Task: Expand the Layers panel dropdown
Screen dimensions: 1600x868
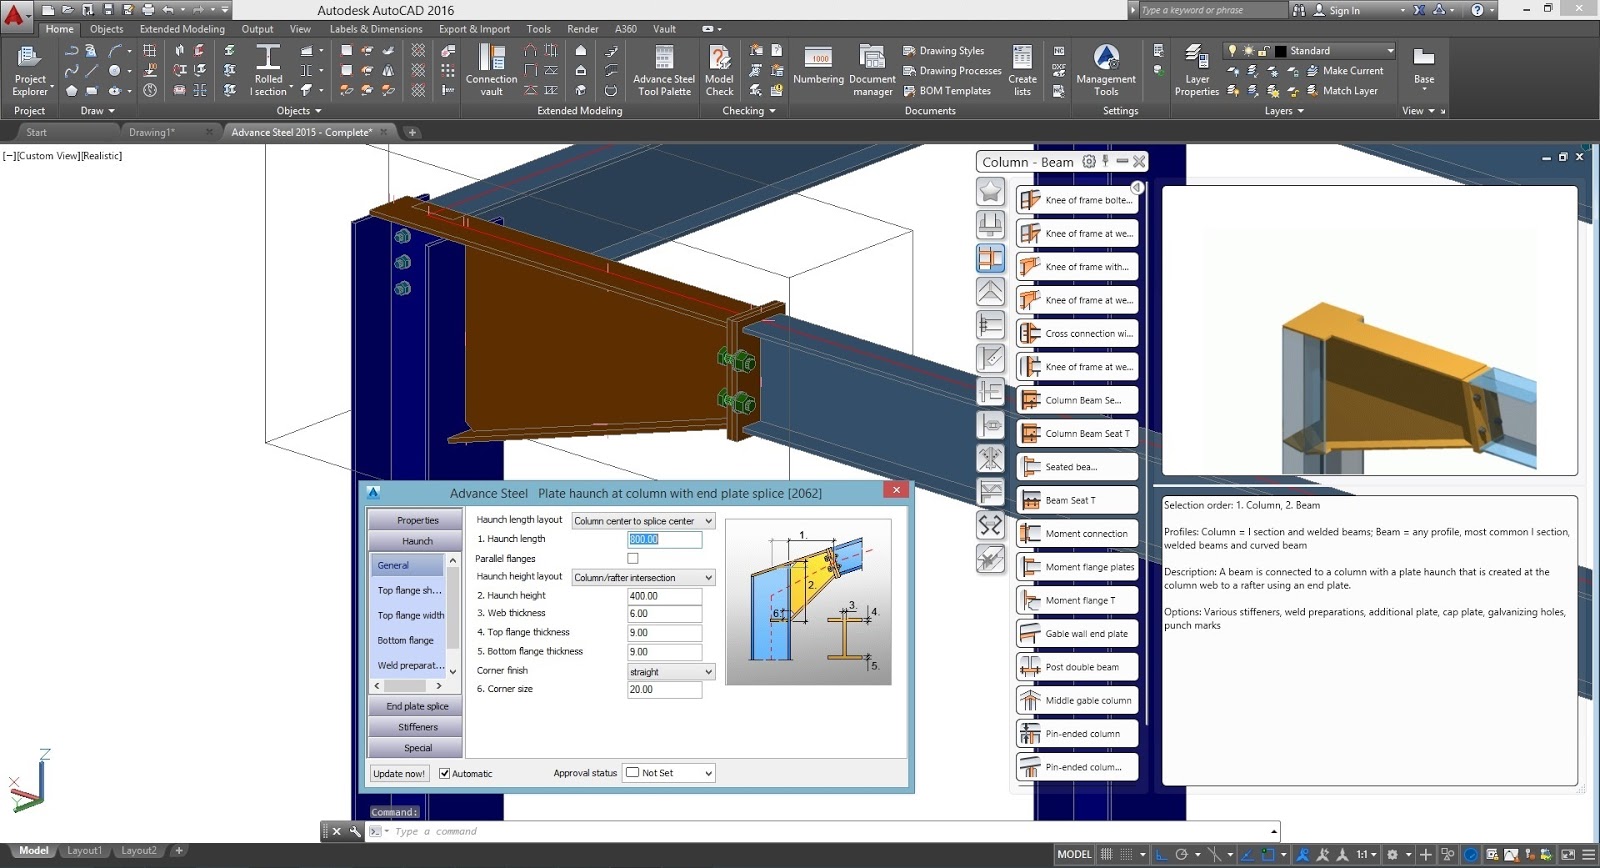Action: tap(1284, 111)
